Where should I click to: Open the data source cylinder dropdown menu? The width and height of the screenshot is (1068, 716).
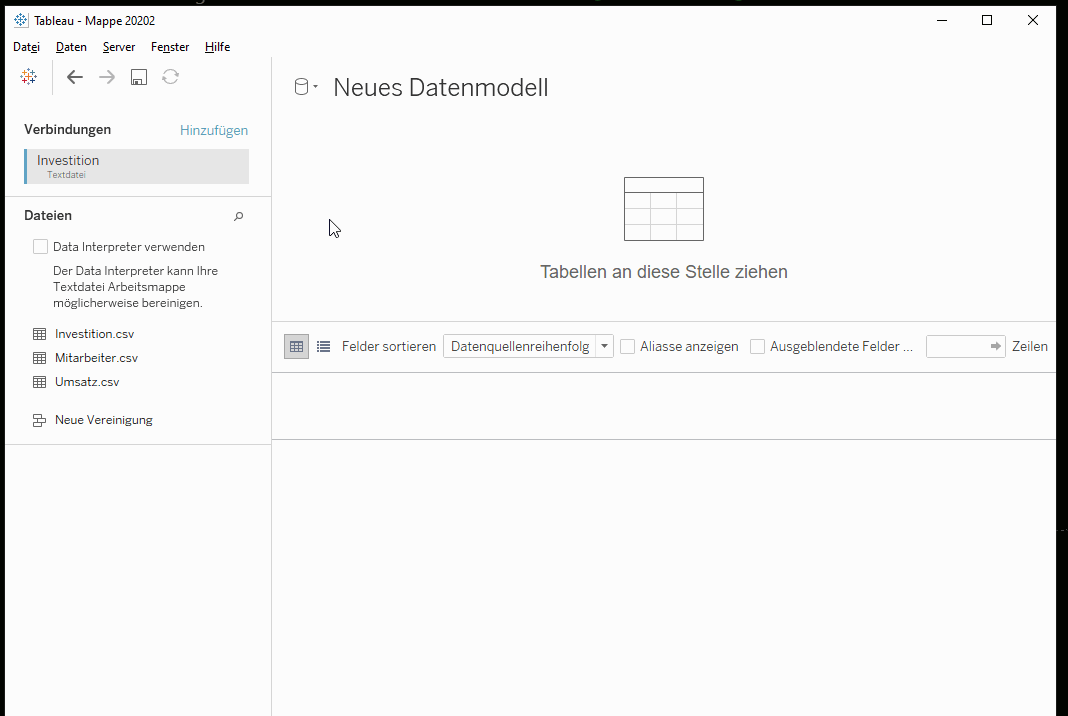point(306,87)
